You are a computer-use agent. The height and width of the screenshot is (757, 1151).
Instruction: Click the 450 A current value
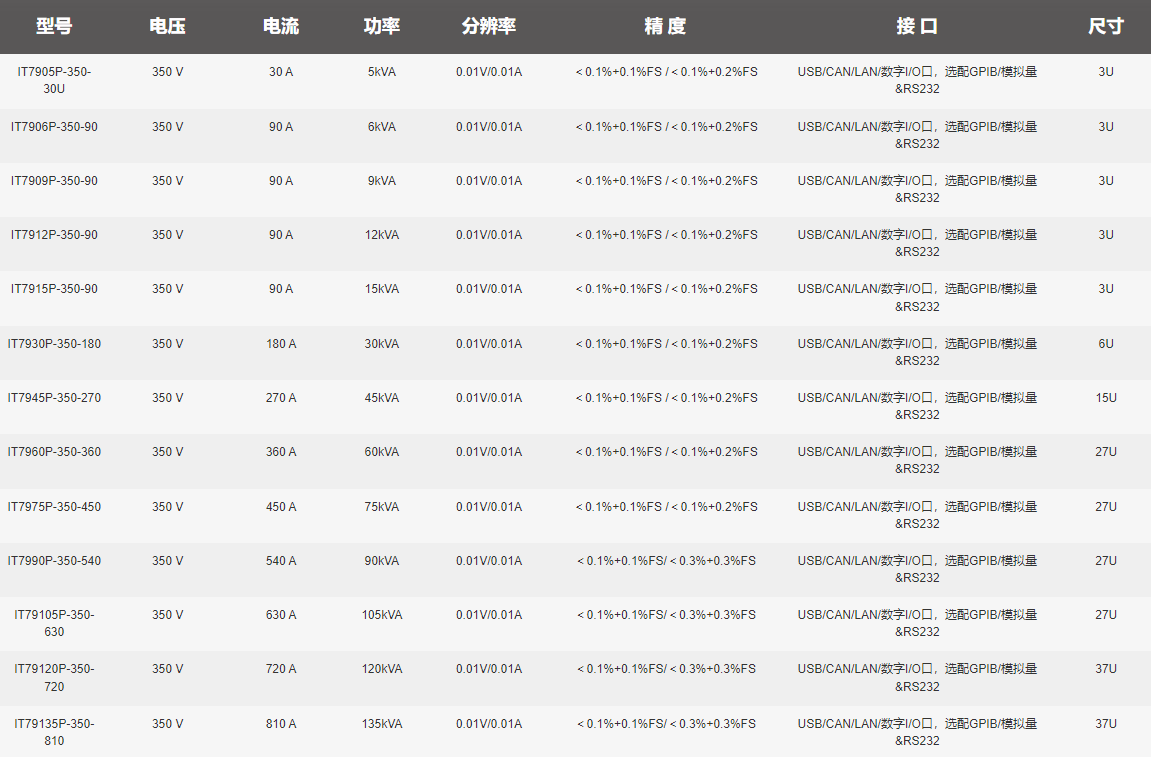coord(281,507)
